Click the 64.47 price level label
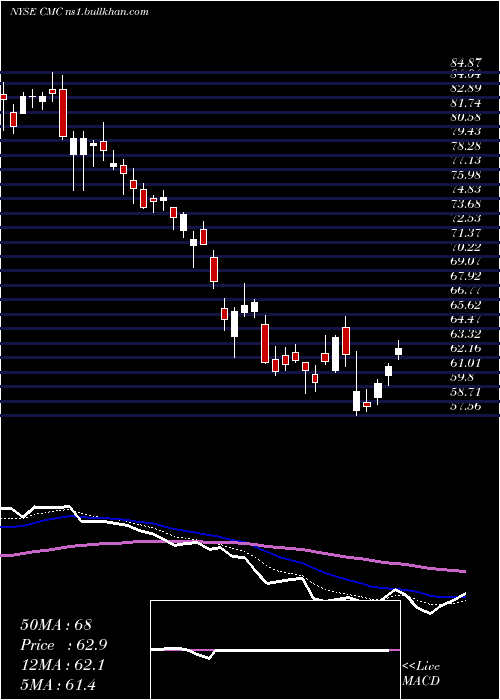This screenshot has width=500, height=700. click(x=465, y=320)
